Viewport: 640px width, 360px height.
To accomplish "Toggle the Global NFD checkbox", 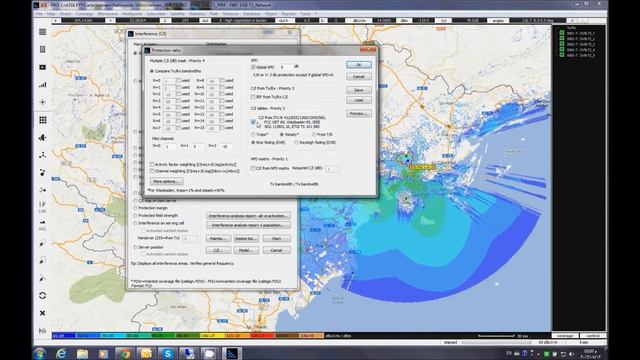I will (x=253, y=67).
